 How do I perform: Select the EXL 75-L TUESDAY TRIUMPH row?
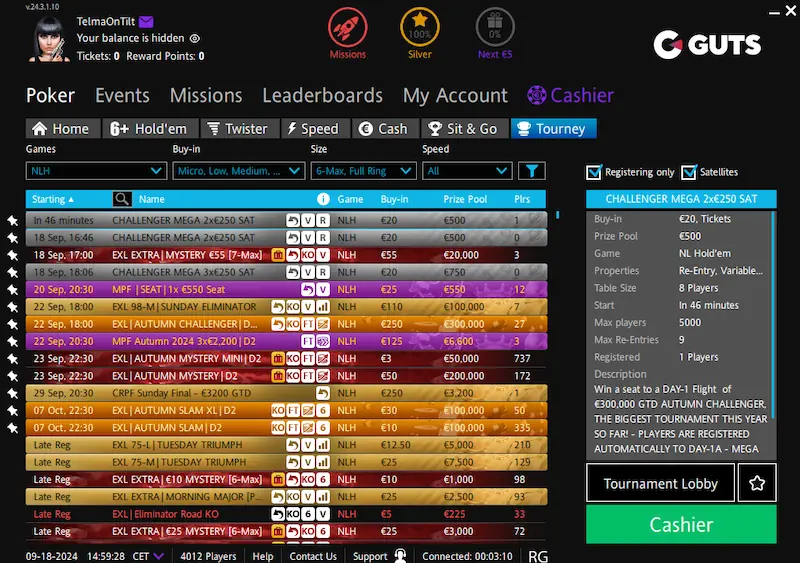[x=286, y=445]
